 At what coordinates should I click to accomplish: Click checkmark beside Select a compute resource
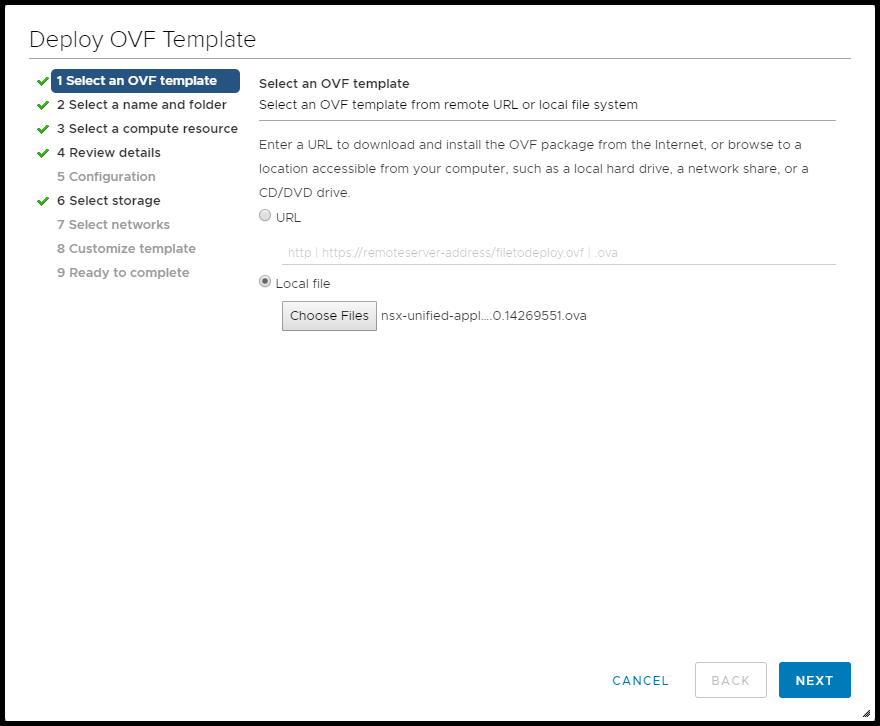(x=43, y=129)
